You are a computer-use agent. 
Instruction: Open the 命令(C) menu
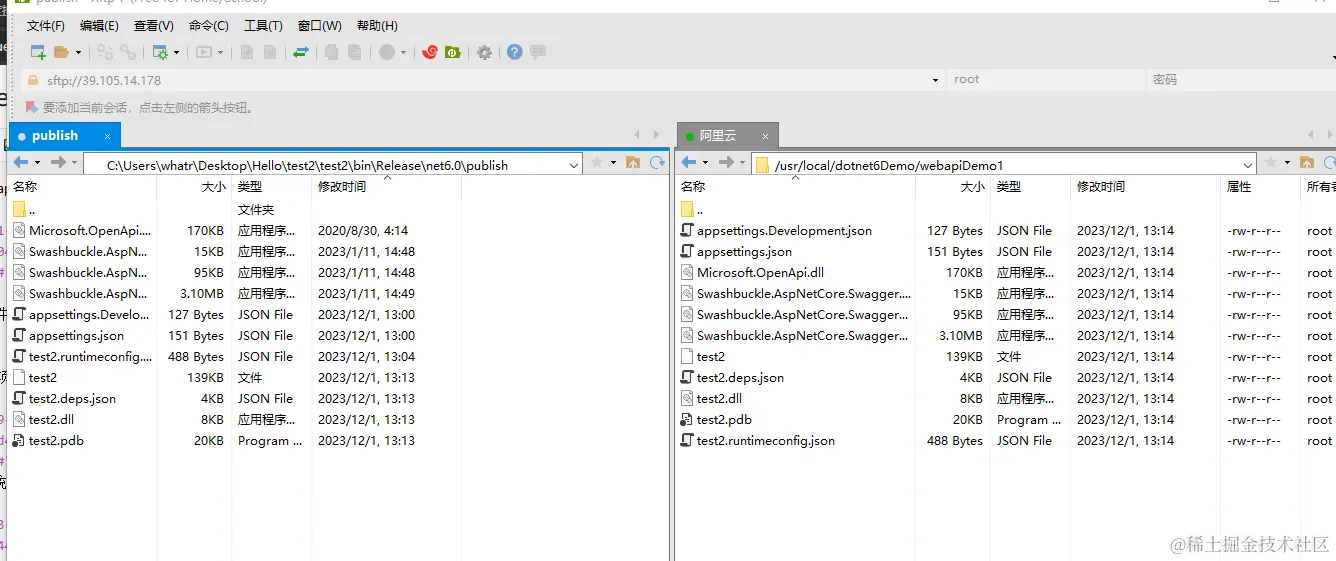click(x=208, y=26)
